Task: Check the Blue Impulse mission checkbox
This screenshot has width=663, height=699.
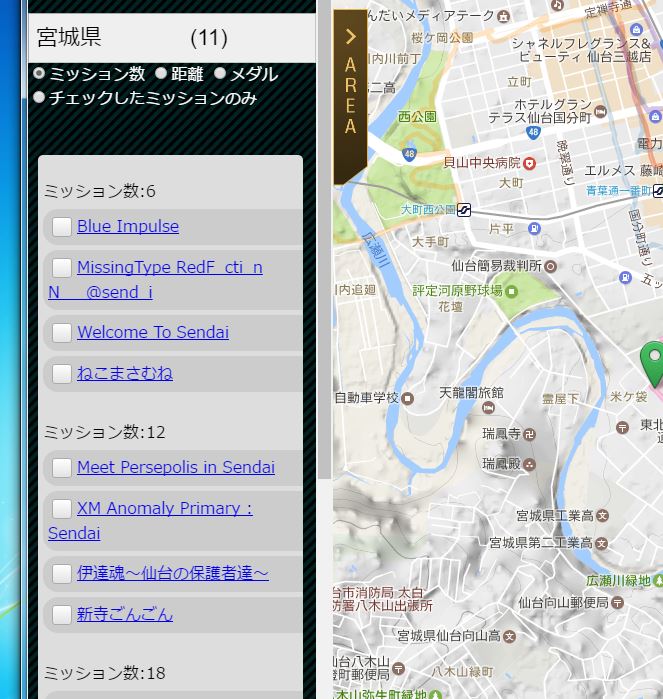Action: (x=62, y=226)
